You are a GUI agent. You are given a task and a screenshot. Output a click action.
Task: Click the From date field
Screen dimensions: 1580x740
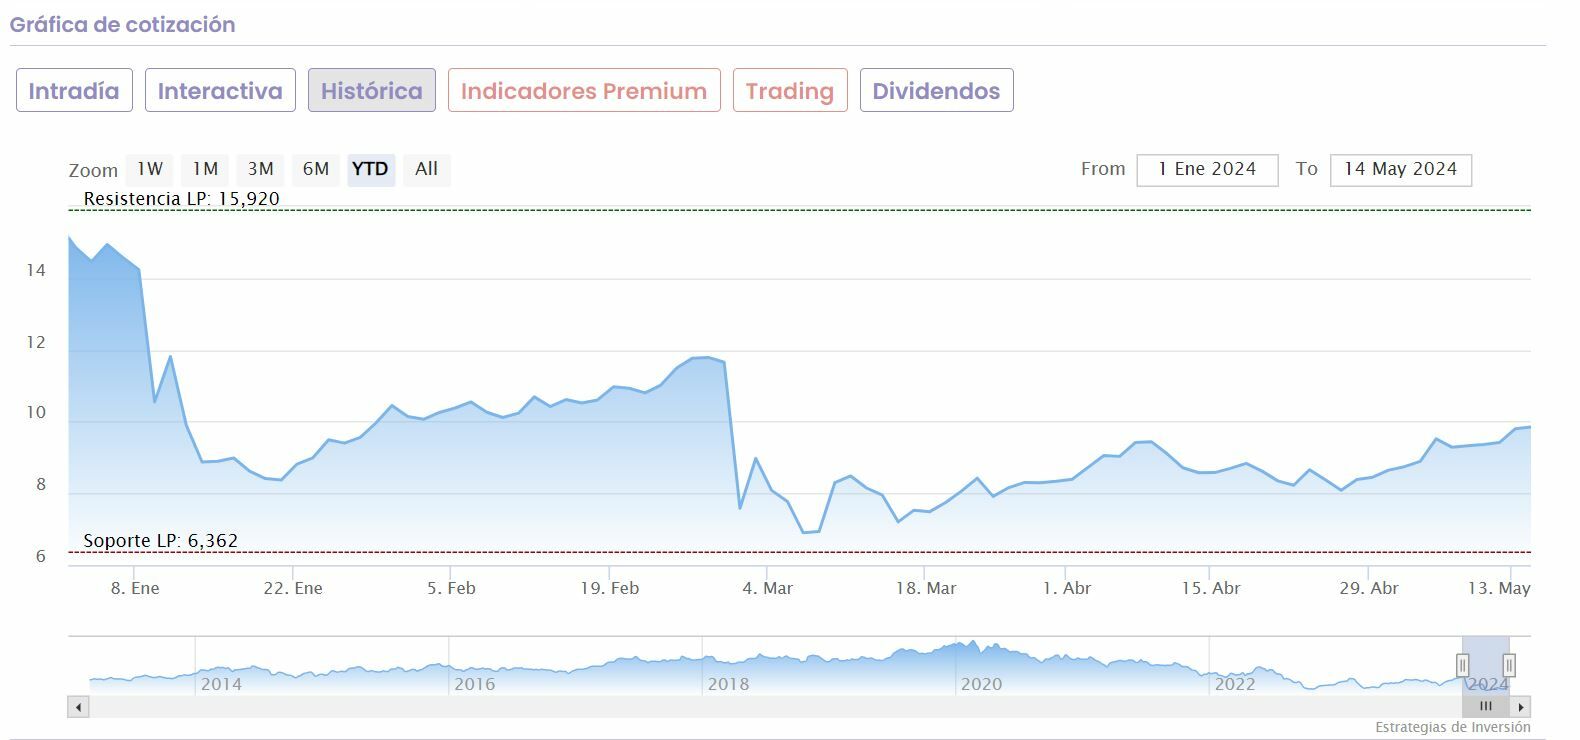(x=1207, y=170)
